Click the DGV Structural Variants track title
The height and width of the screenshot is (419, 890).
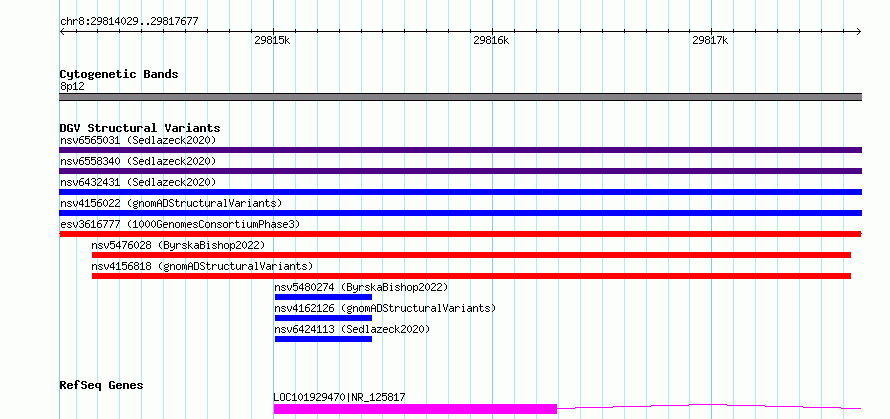pyautogui.click(x=140, y=128)
